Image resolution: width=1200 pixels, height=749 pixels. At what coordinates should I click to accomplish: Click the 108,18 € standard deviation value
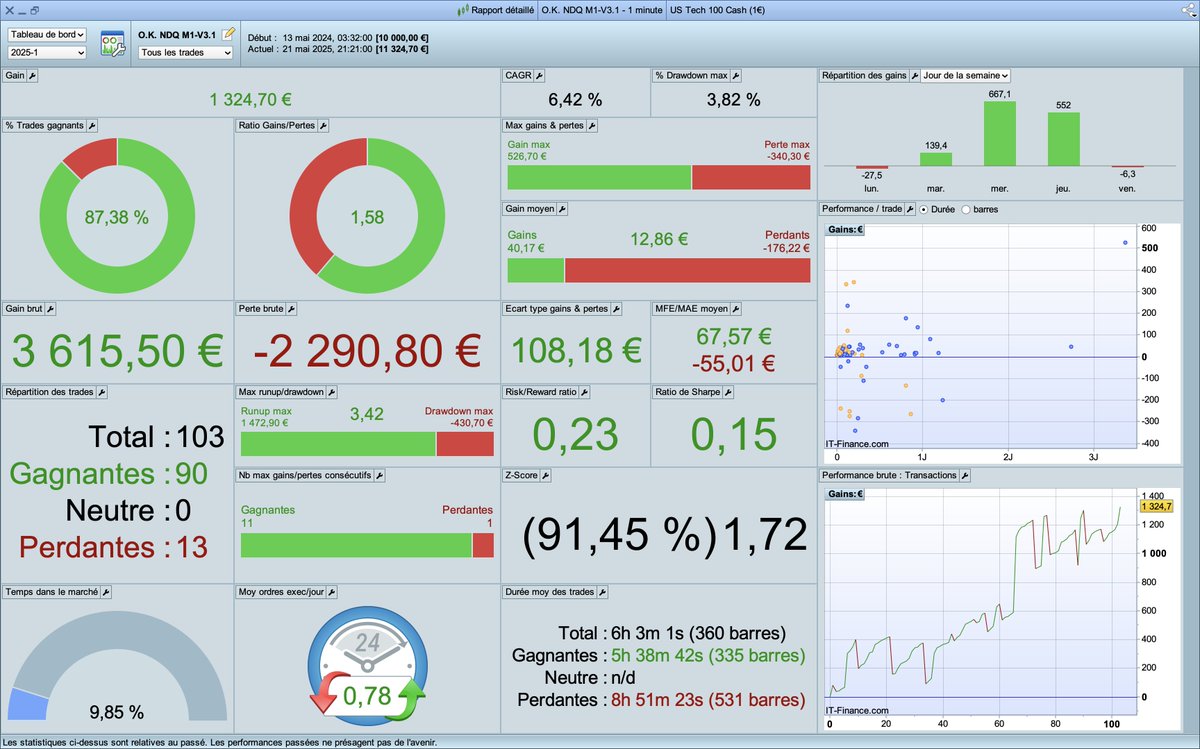[576, 350]
